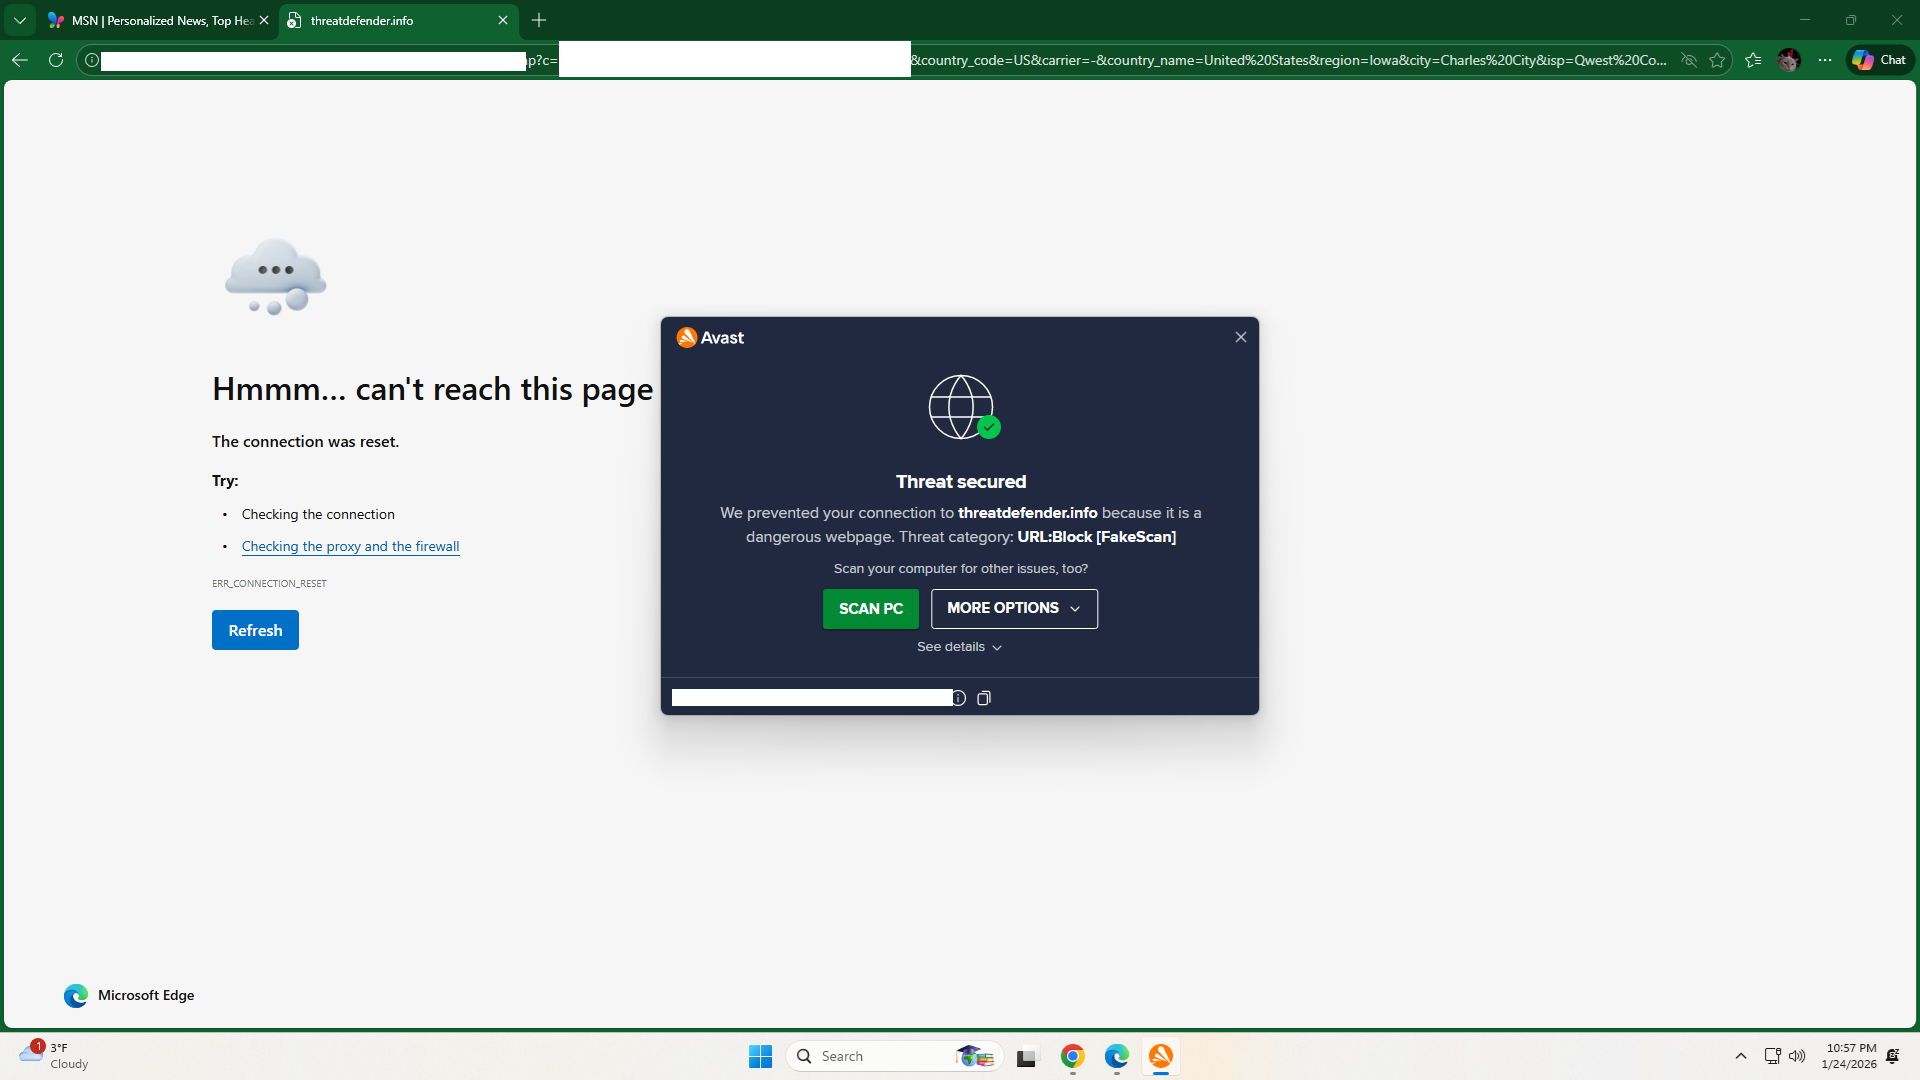Click the browser back arrow
Viewport: 1920px width, 1080px height.
20,60
